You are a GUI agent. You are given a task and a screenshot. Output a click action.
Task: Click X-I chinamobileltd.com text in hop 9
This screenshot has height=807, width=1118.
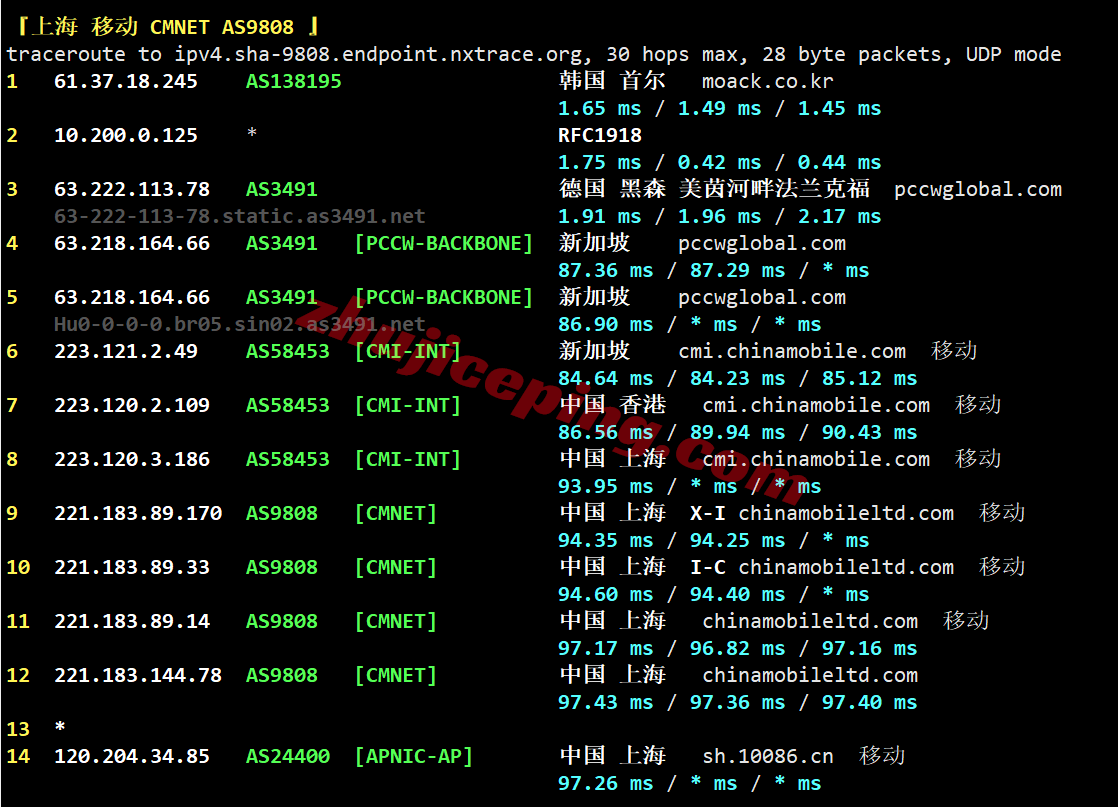[x=822, y=513]
